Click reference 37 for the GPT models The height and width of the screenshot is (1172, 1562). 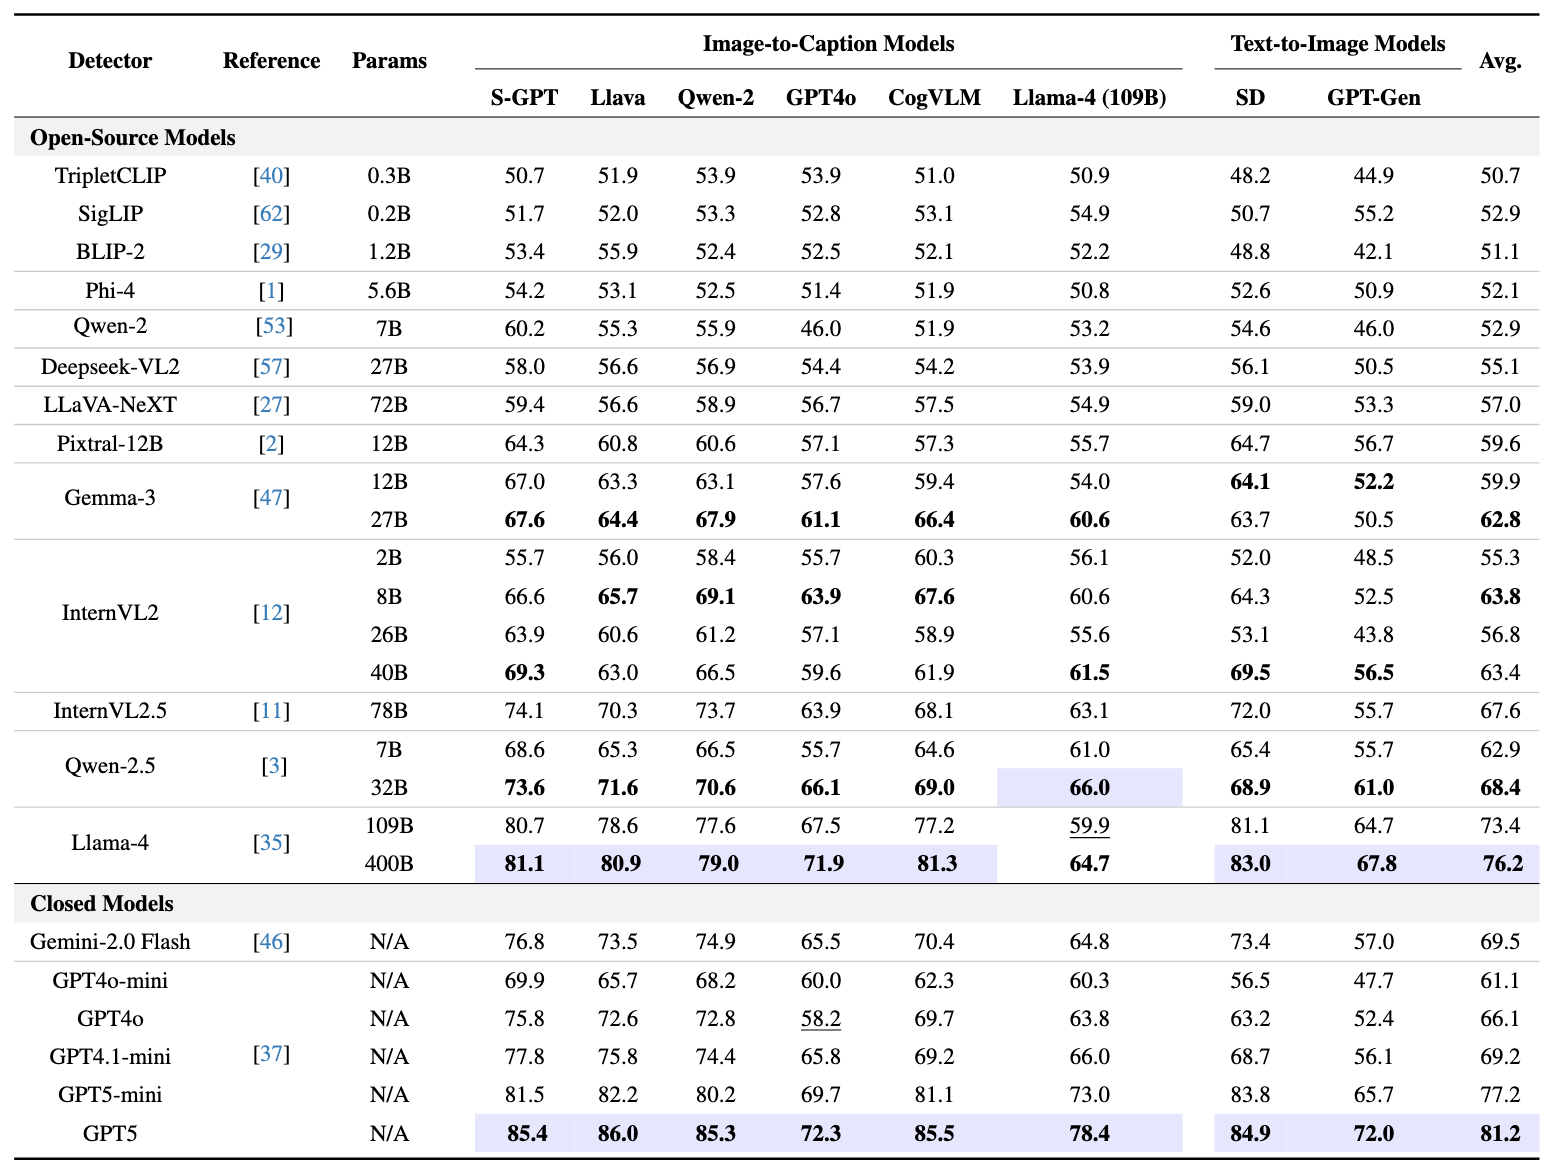271,1054
